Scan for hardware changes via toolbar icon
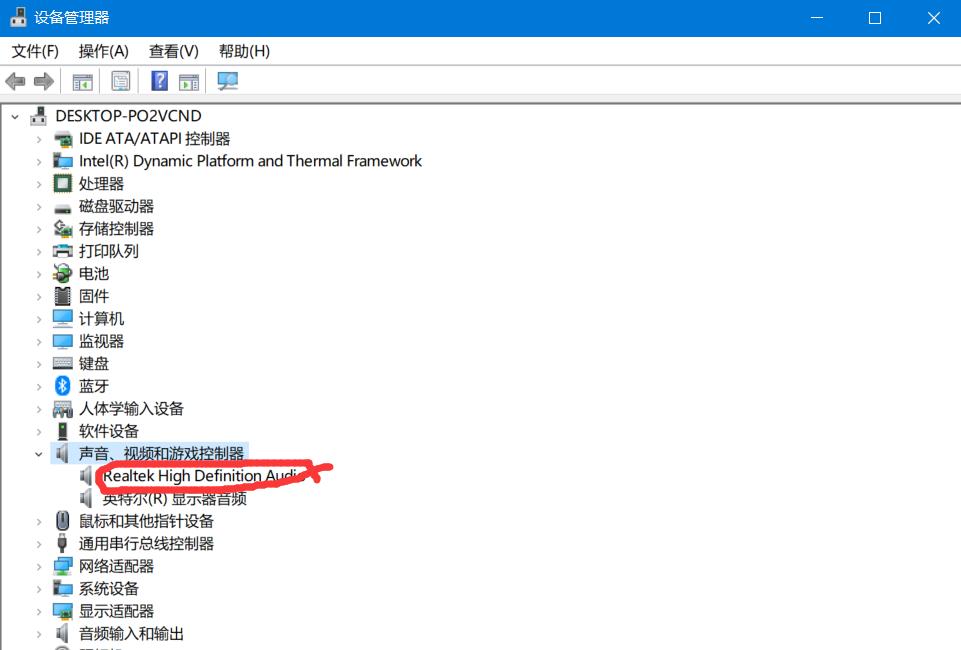961x650 pixels. [226, 81]
